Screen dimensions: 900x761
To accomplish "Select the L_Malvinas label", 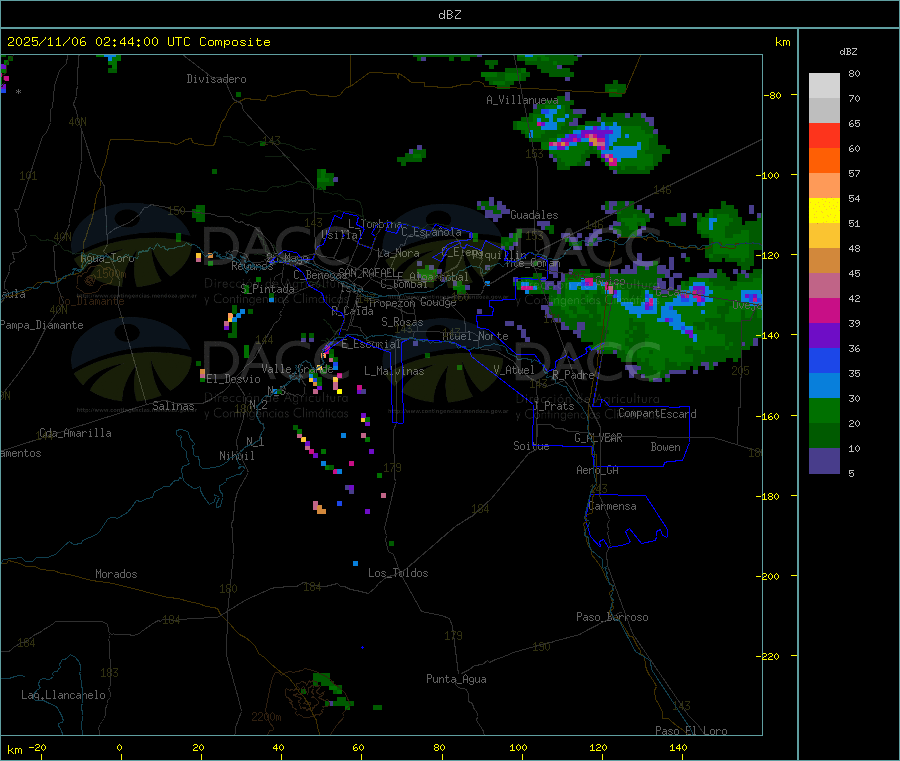I will click(x=394, y=372).
